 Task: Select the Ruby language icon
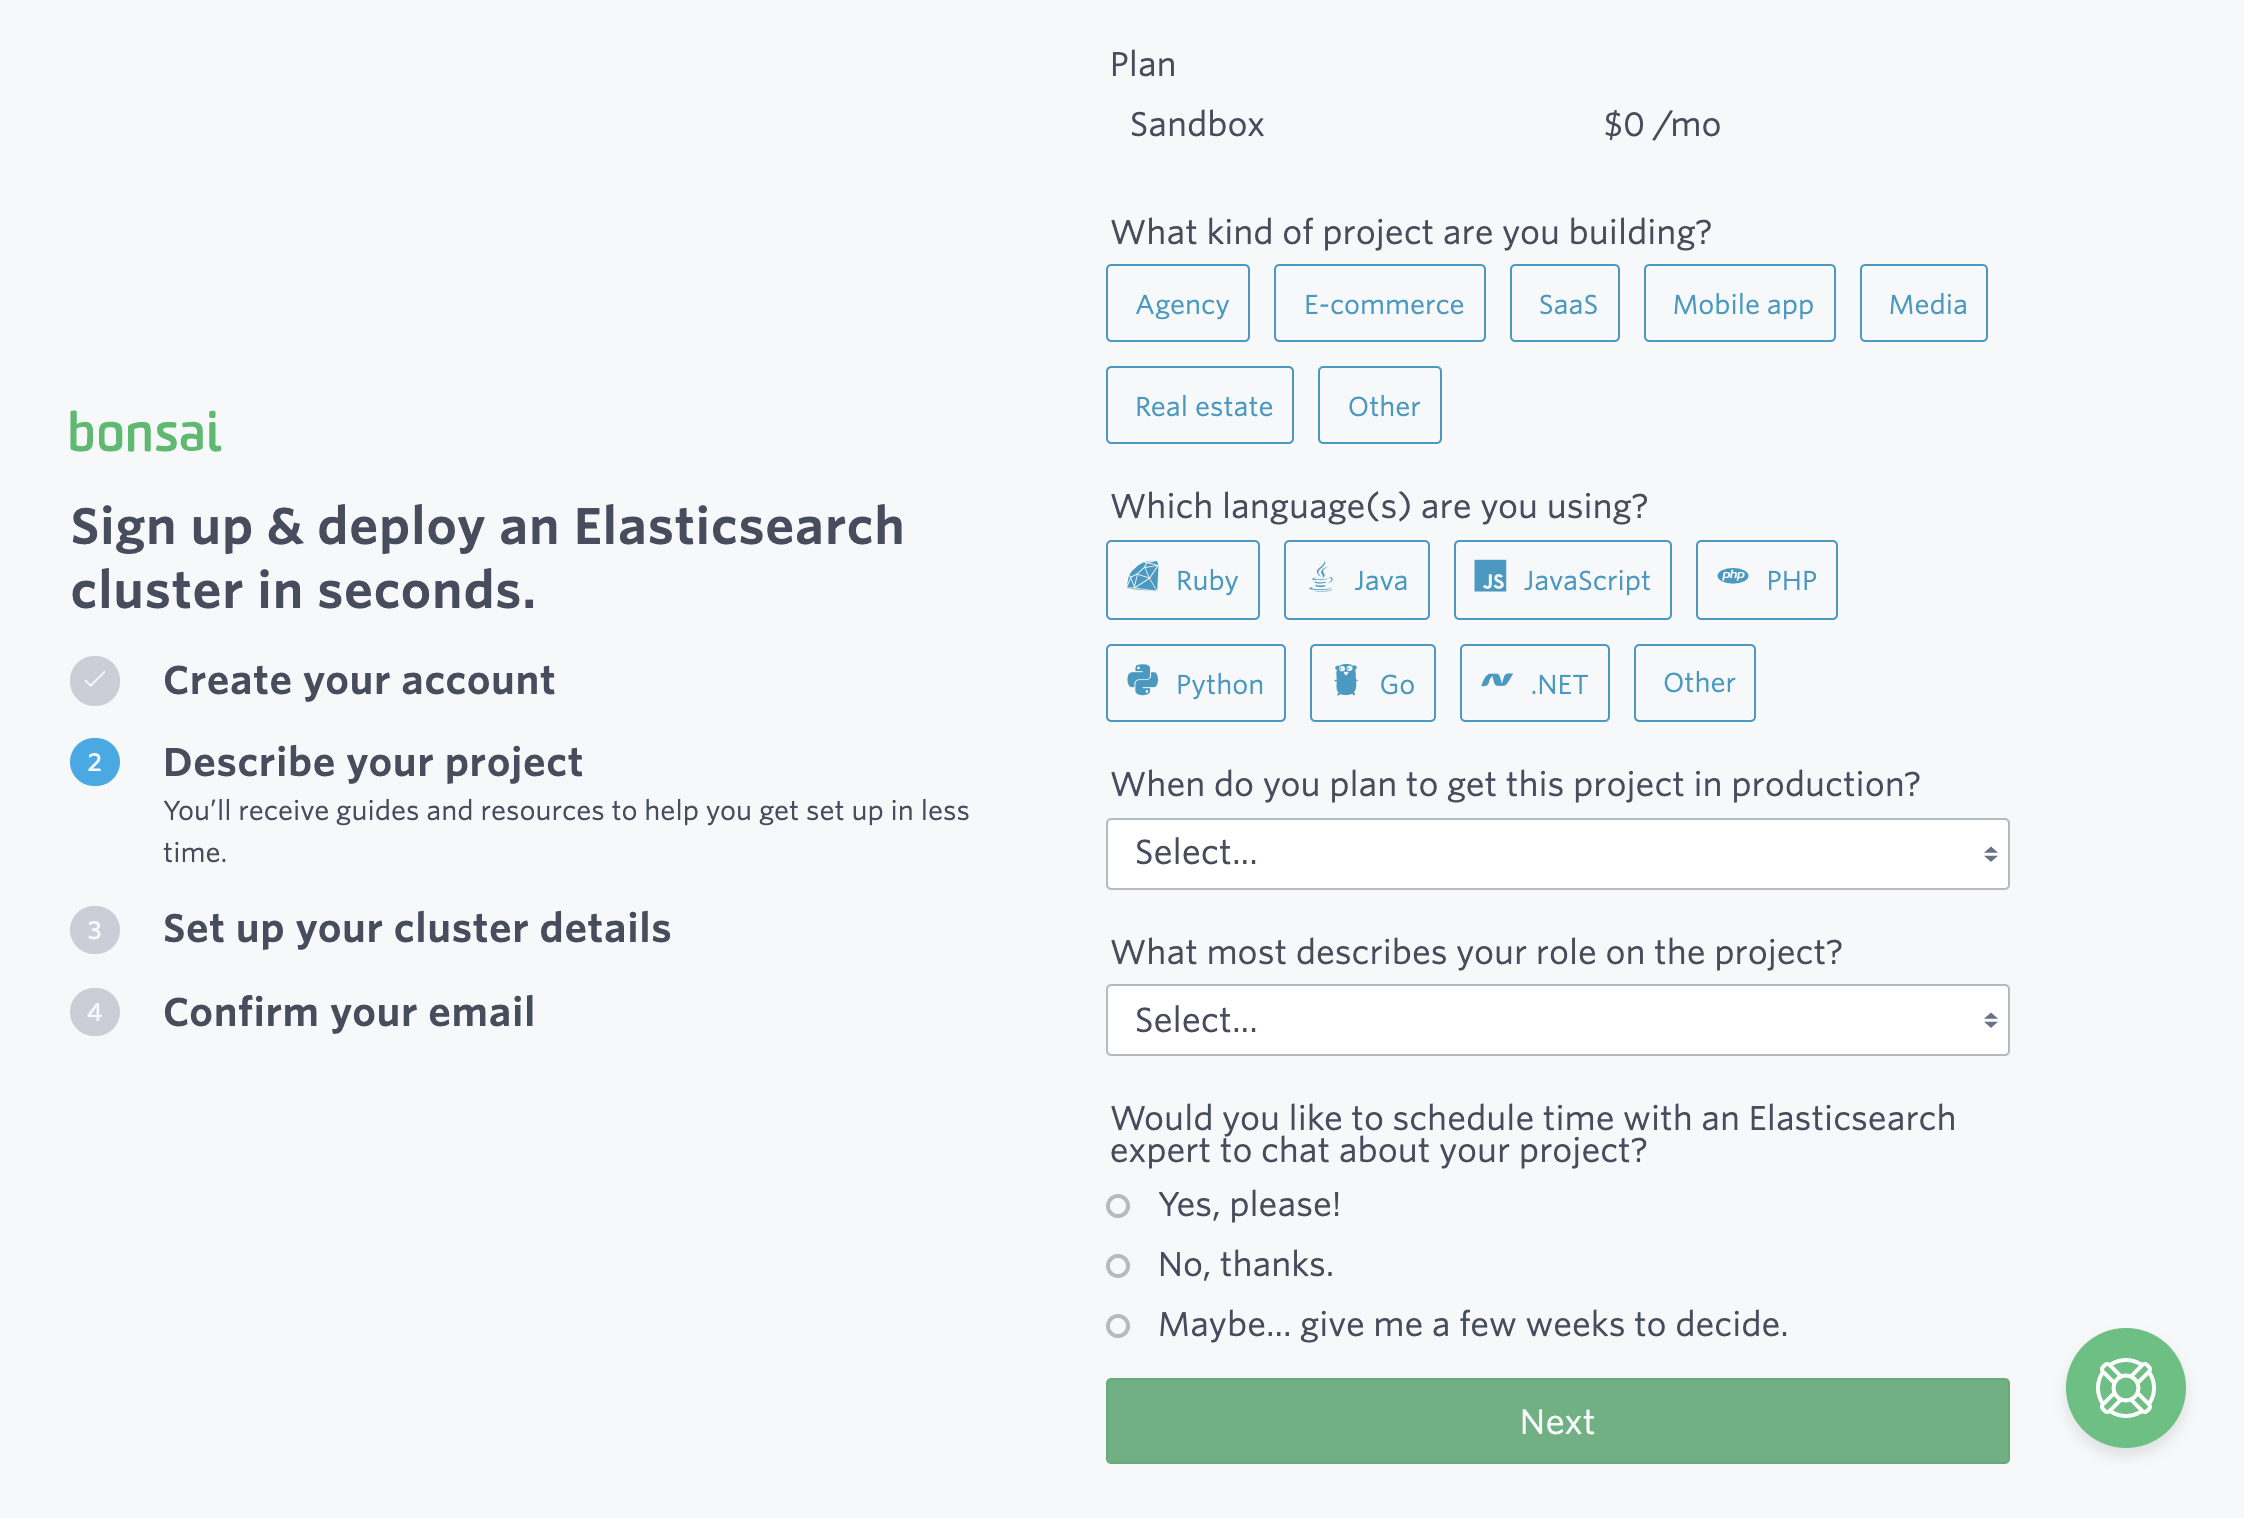click(x=1182, y=579)
